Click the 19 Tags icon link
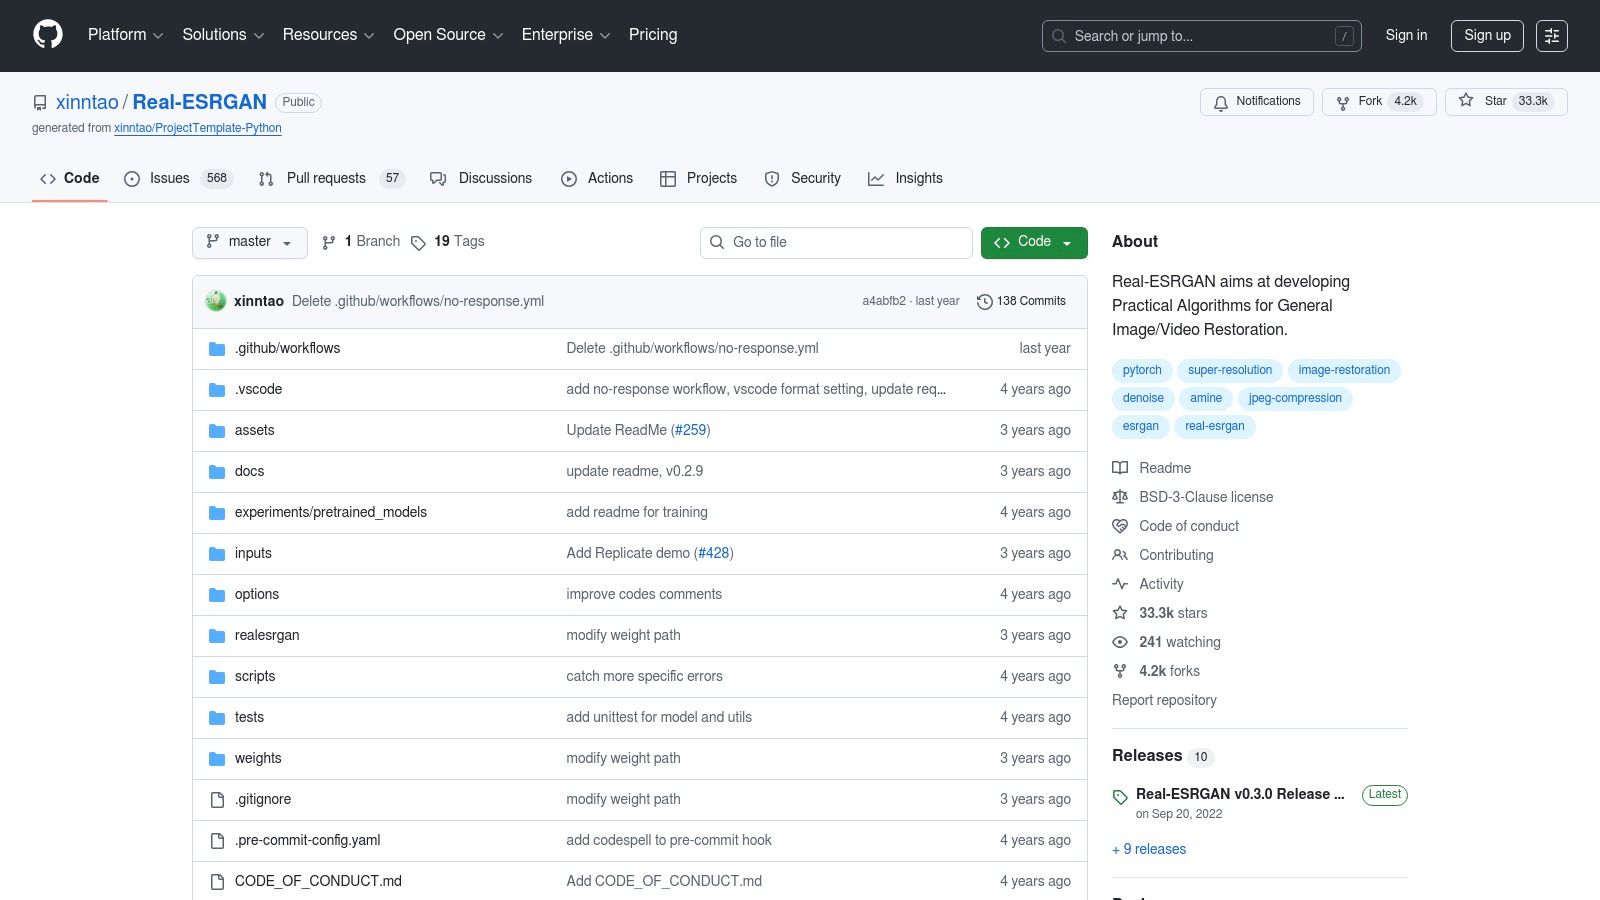Image resolution: width=1600 pixels, height=900 pixels. [x=418, y=242]
